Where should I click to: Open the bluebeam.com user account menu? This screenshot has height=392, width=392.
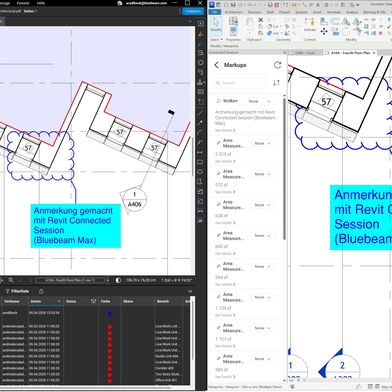[x=146, y=3]
